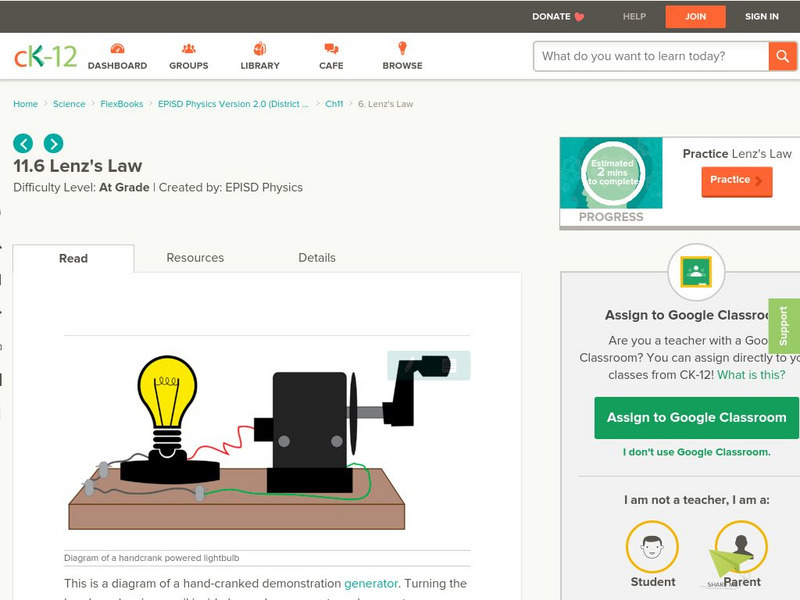Click 'I don't use Google Classroom.' link
The image size is (800, 600).
pyautogui.click(x=696, y=452)
